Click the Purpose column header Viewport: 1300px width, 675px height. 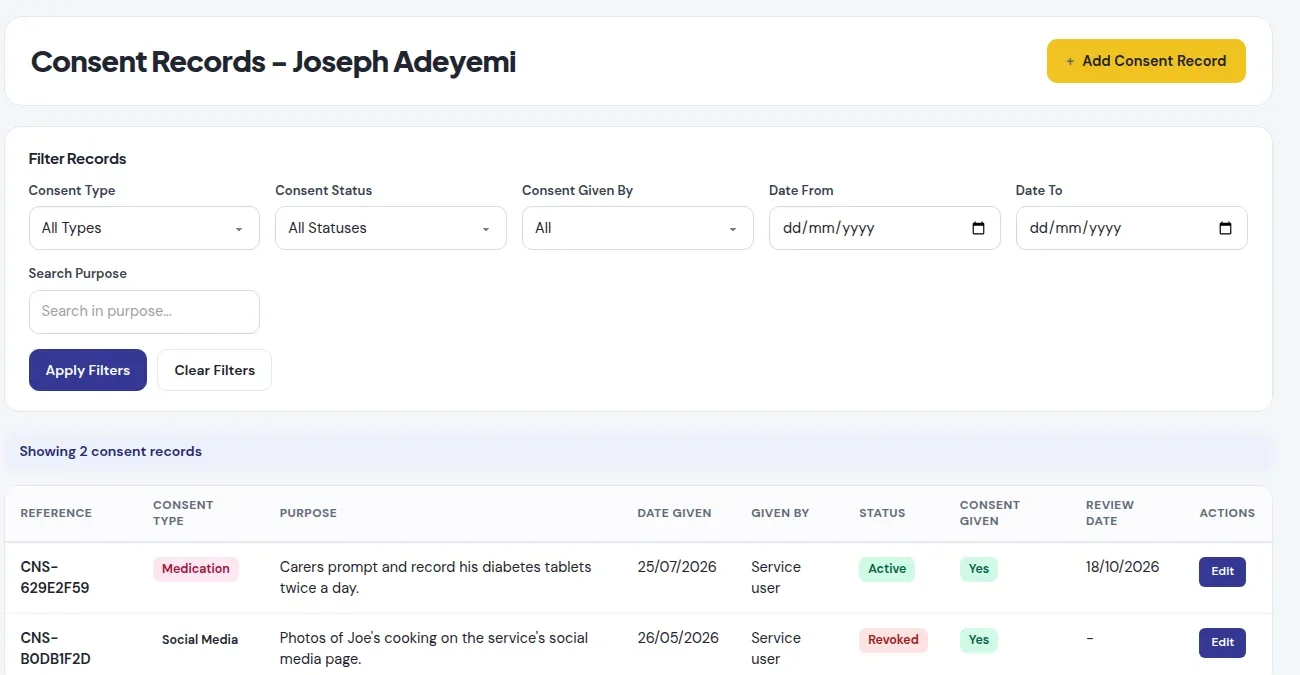308,513
